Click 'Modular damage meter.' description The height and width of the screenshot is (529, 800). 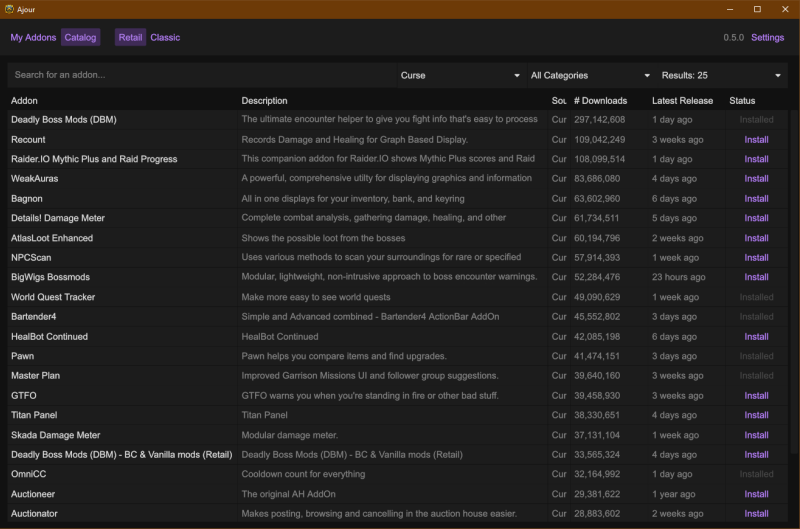tap(289, 435)
